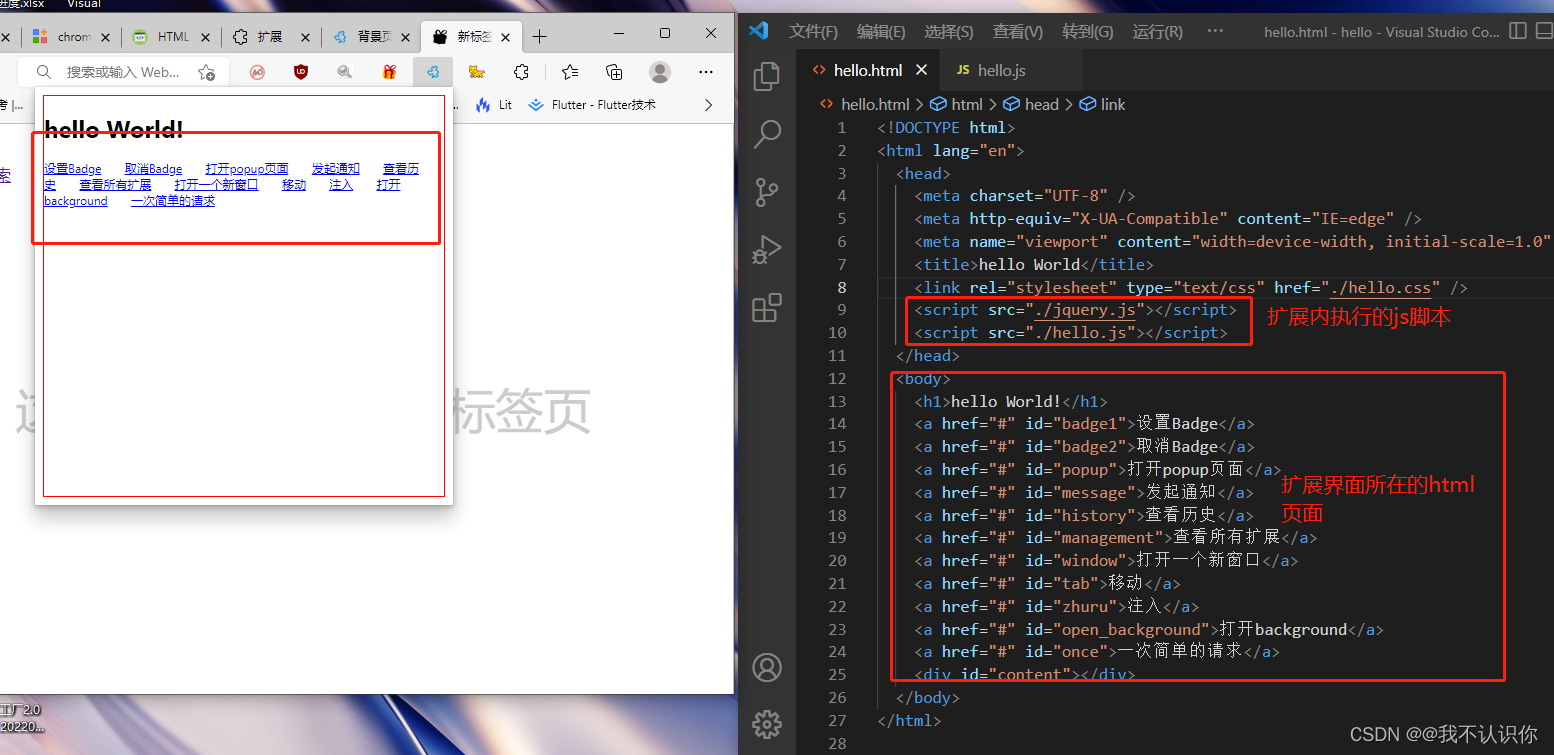Open the 查看(V) menu
Viewport: 1554px width, 755px height.
pos(1017,32)
